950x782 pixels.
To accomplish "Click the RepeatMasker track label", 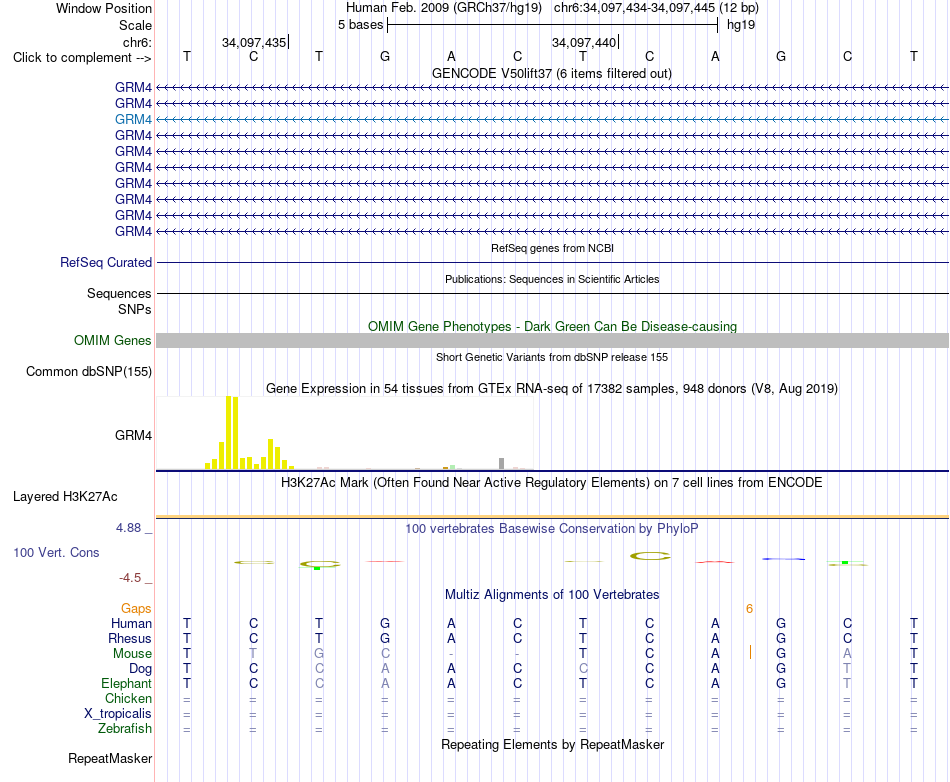I will tap(110, 758).
